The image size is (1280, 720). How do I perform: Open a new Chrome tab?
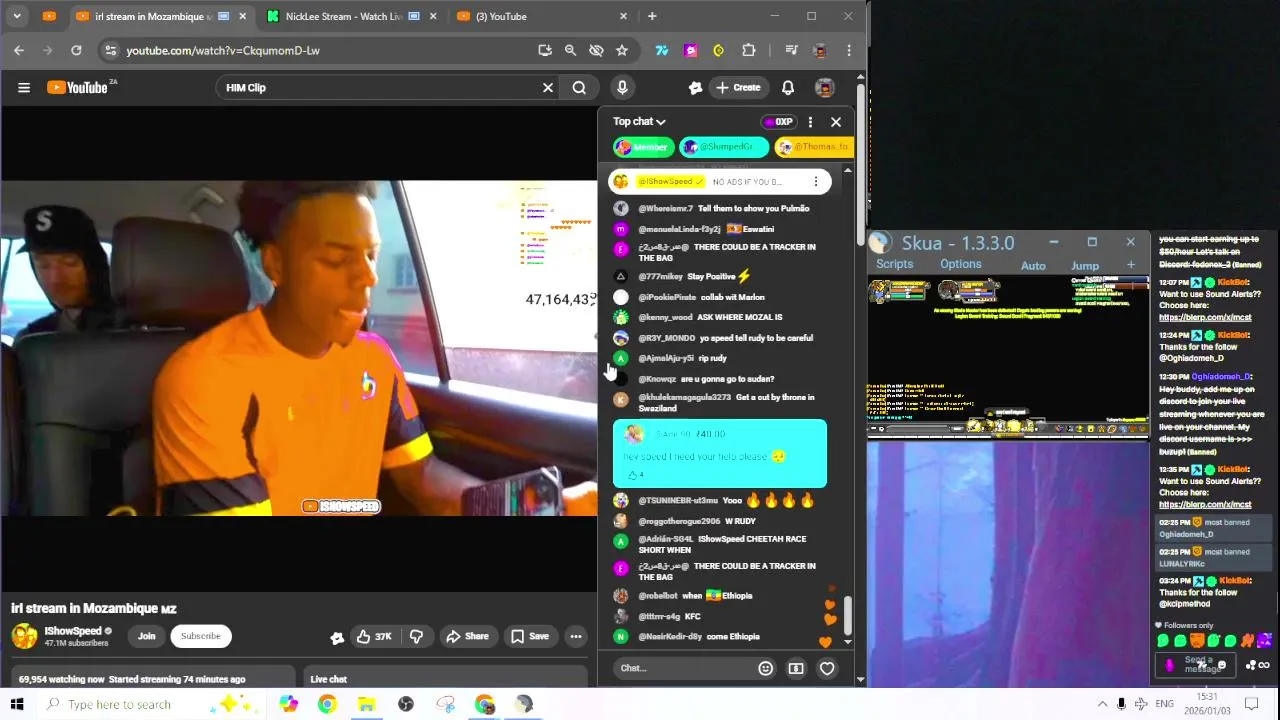tap(652, 16)
